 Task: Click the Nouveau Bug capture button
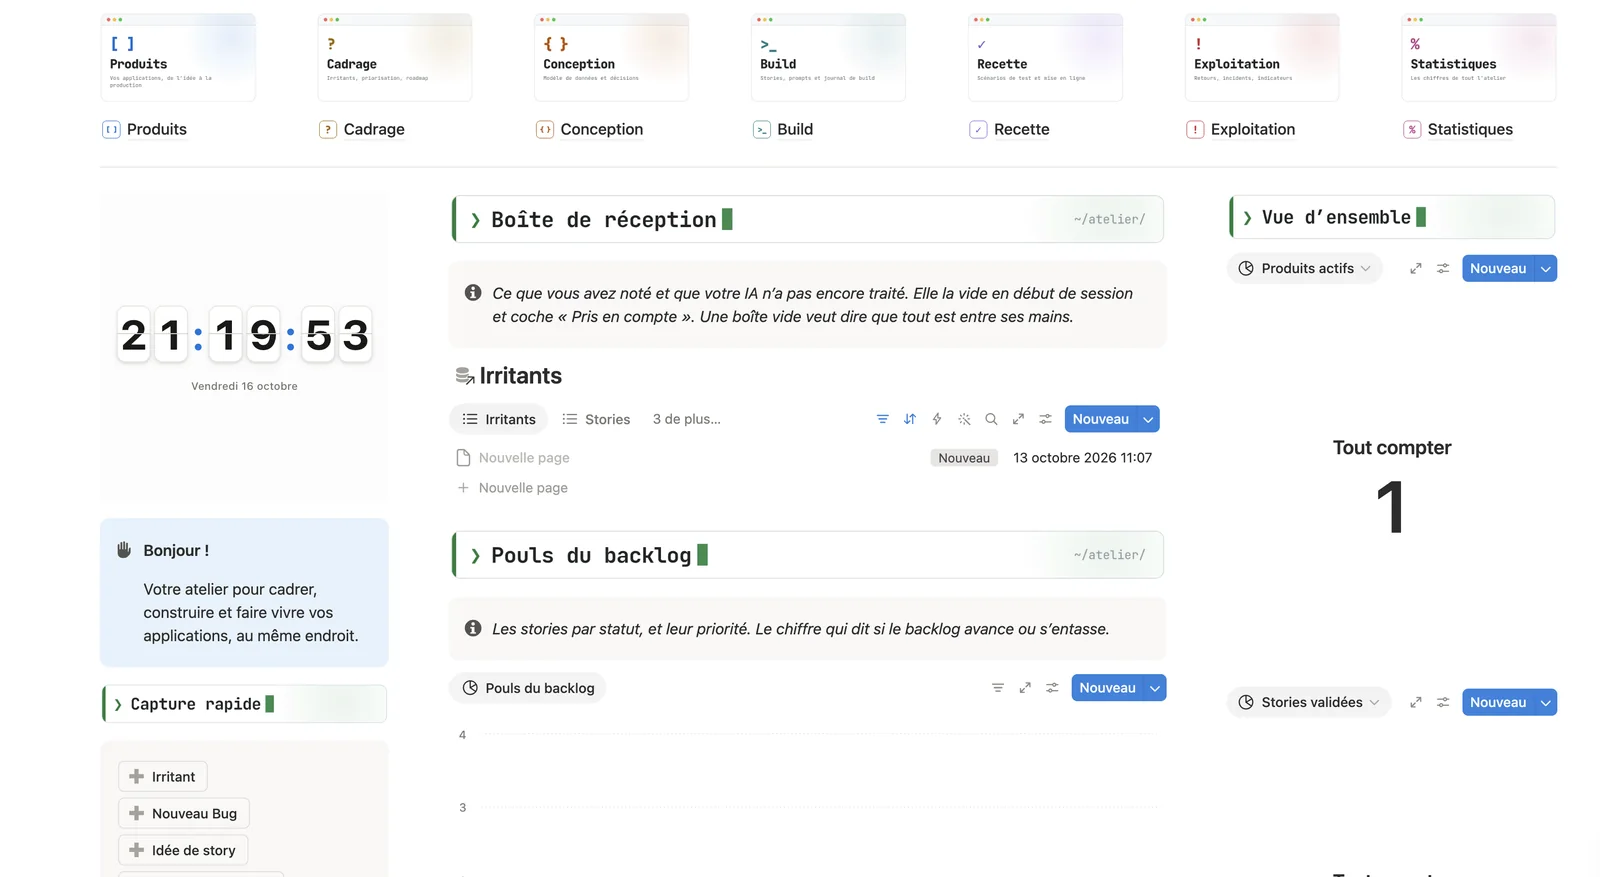184,813
